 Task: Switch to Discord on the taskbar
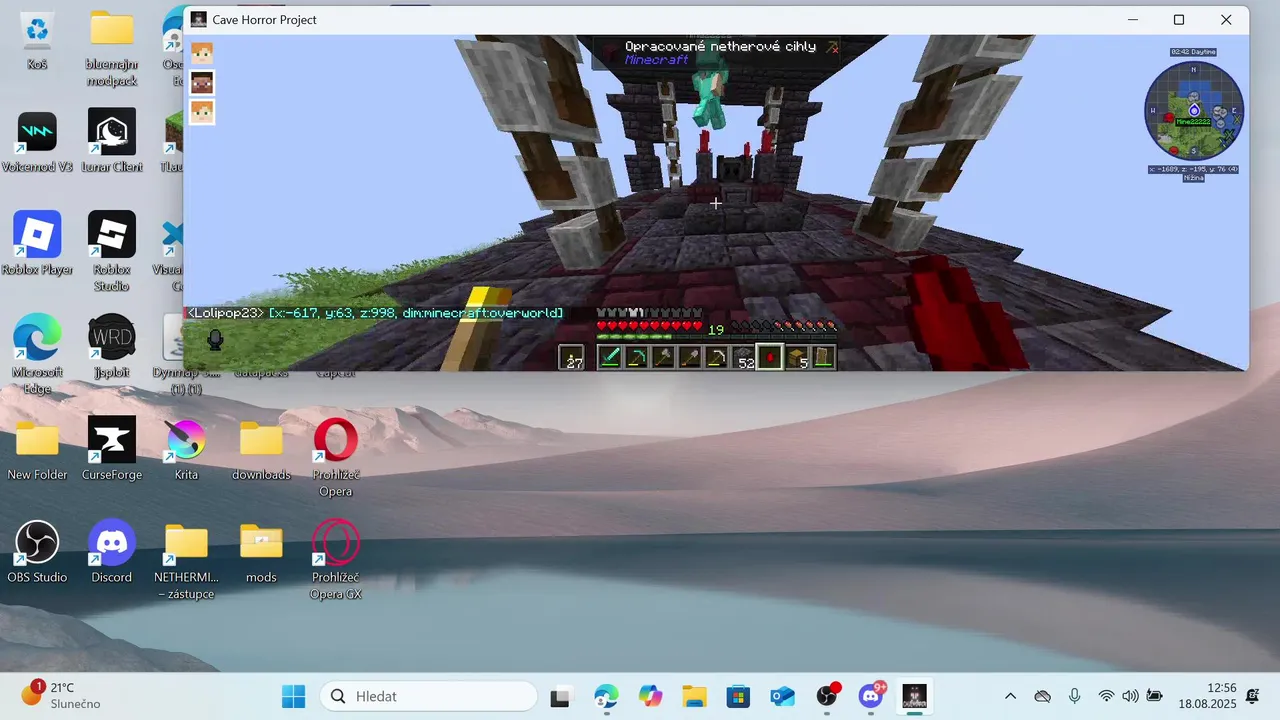(871, 696)
